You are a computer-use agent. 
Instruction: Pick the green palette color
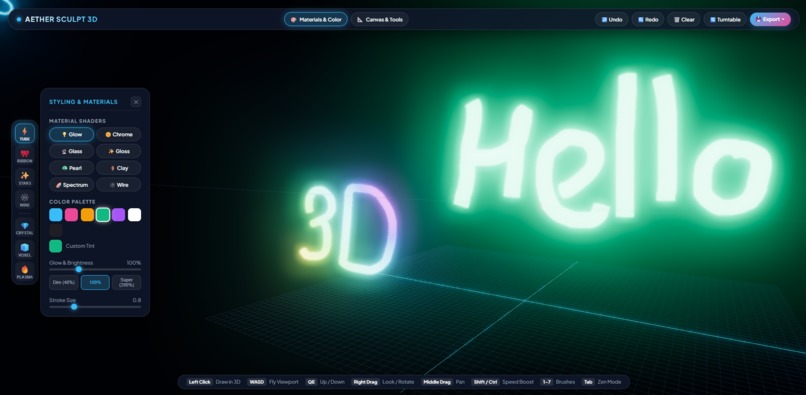103,214
